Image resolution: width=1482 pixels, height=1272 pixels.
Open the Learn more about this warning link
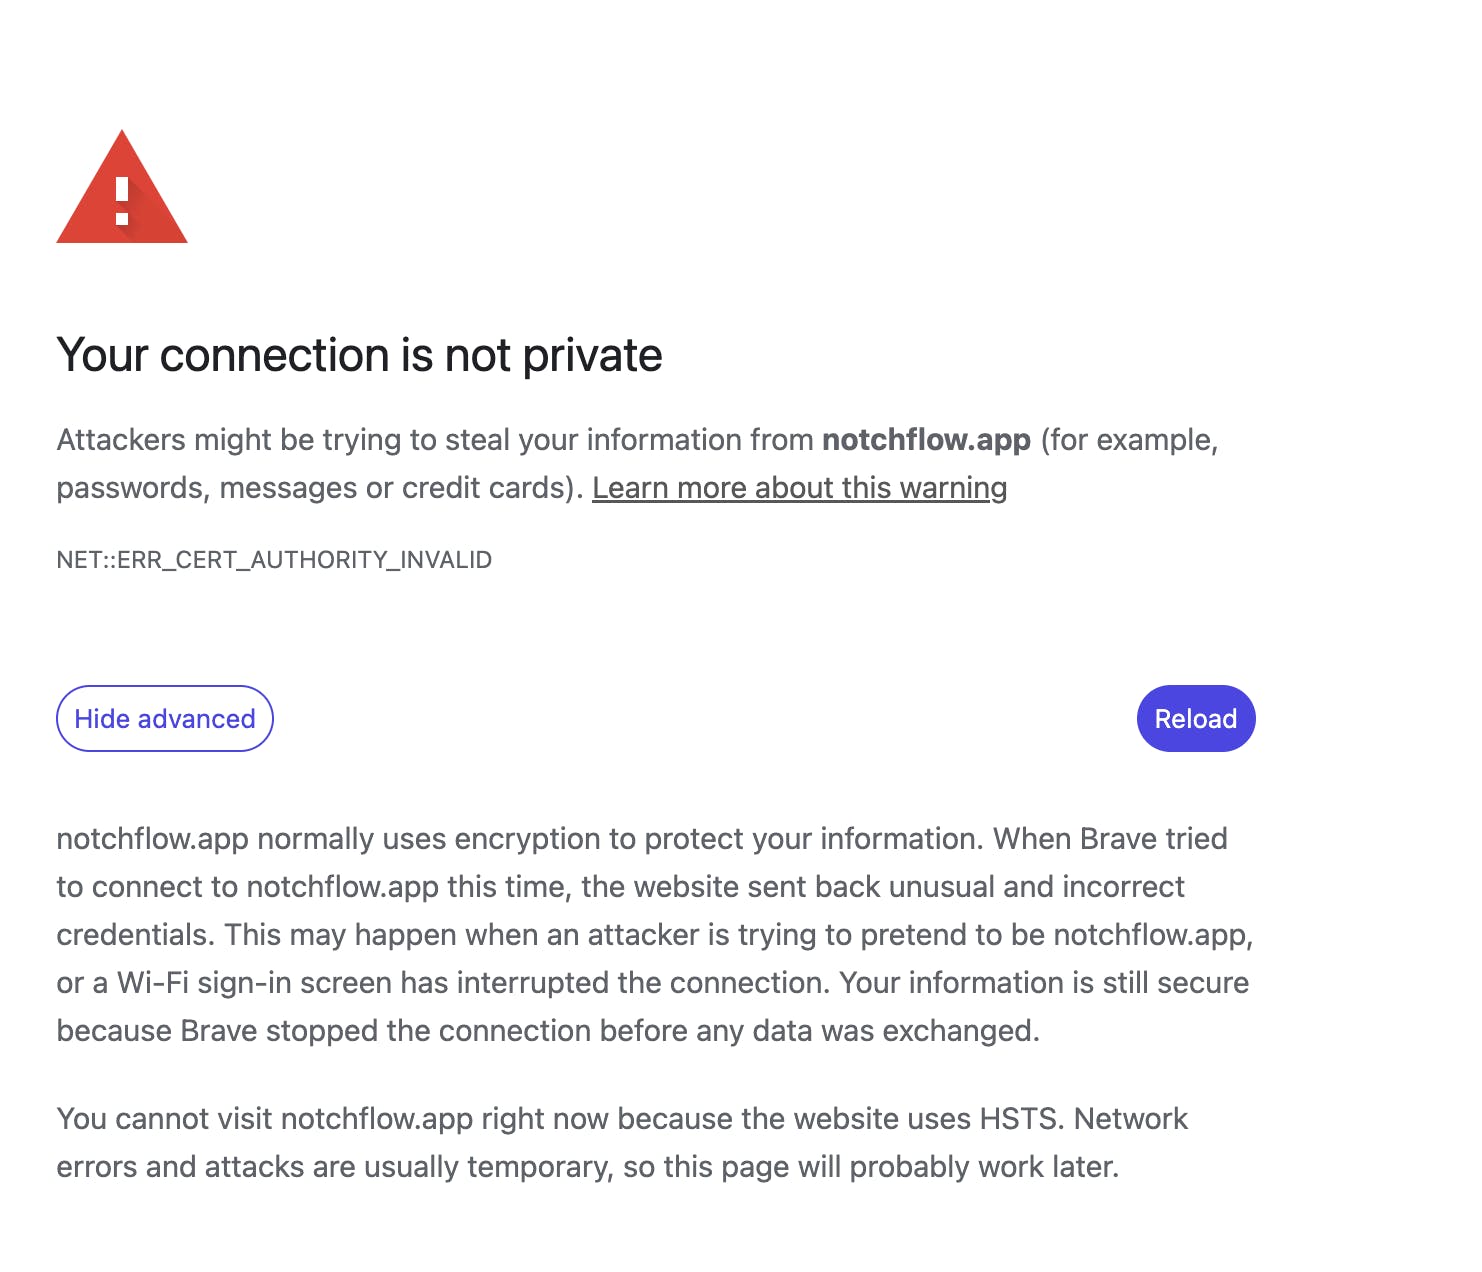pos(799,488)
